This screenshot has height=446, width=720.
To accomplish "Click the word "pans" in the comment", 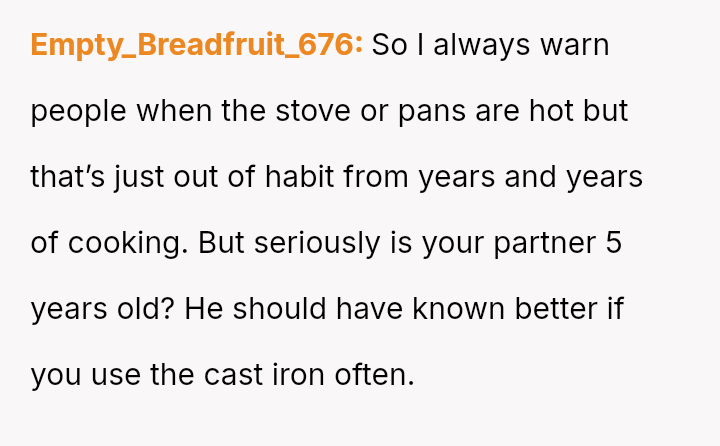I will (433, 111).
